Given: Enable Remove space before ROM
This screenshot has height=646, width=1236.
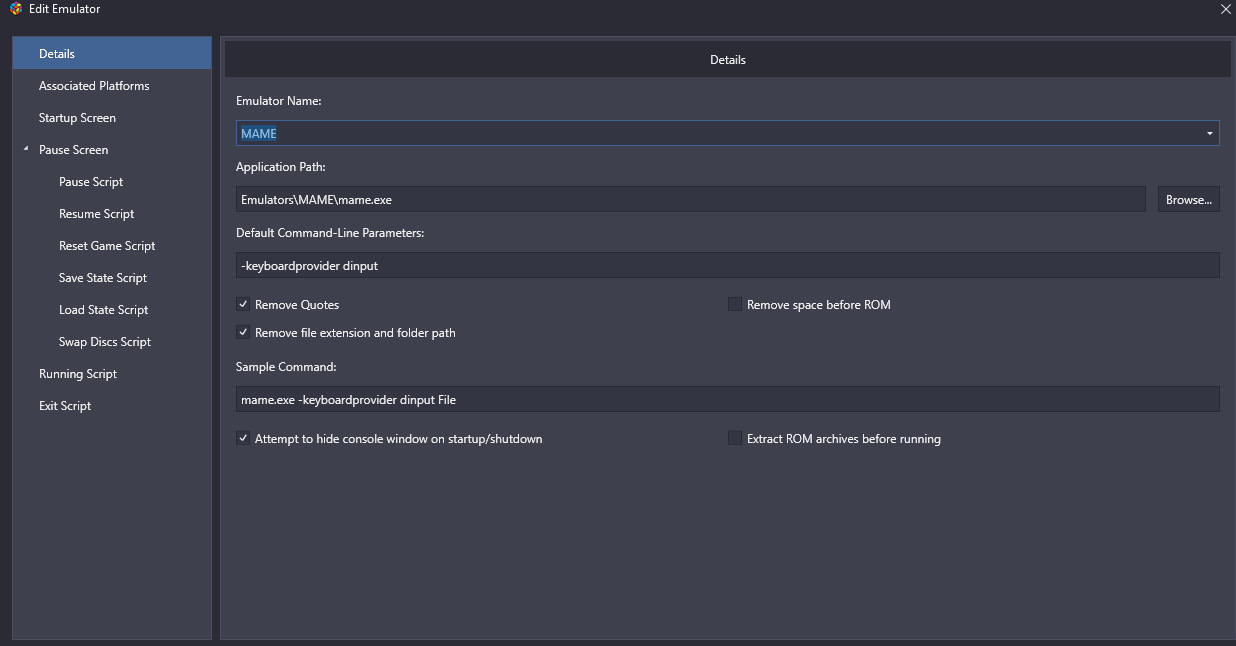Looking at the screenshot, I should [x=735, y=304].
